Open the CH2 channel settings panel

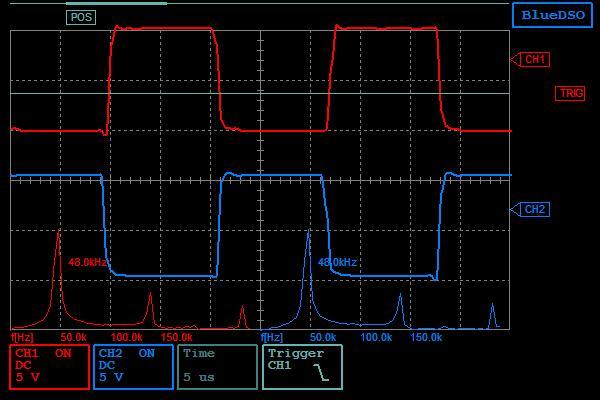coord(133,367)
